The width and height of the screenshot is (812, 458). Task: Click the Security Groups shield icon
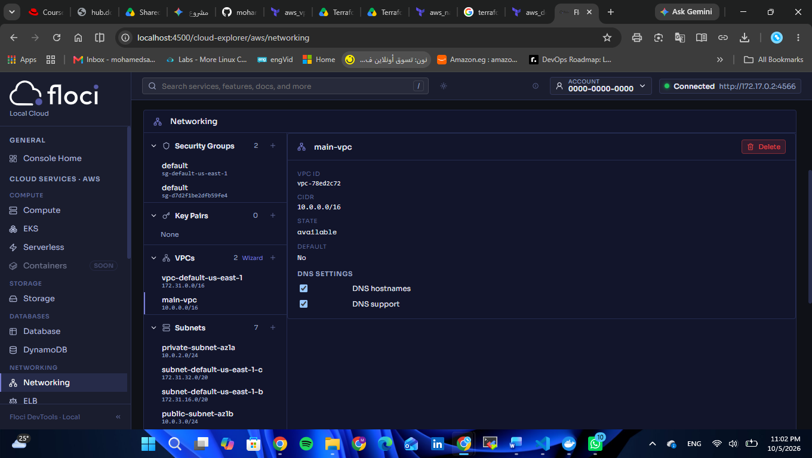tap(166, 146)
